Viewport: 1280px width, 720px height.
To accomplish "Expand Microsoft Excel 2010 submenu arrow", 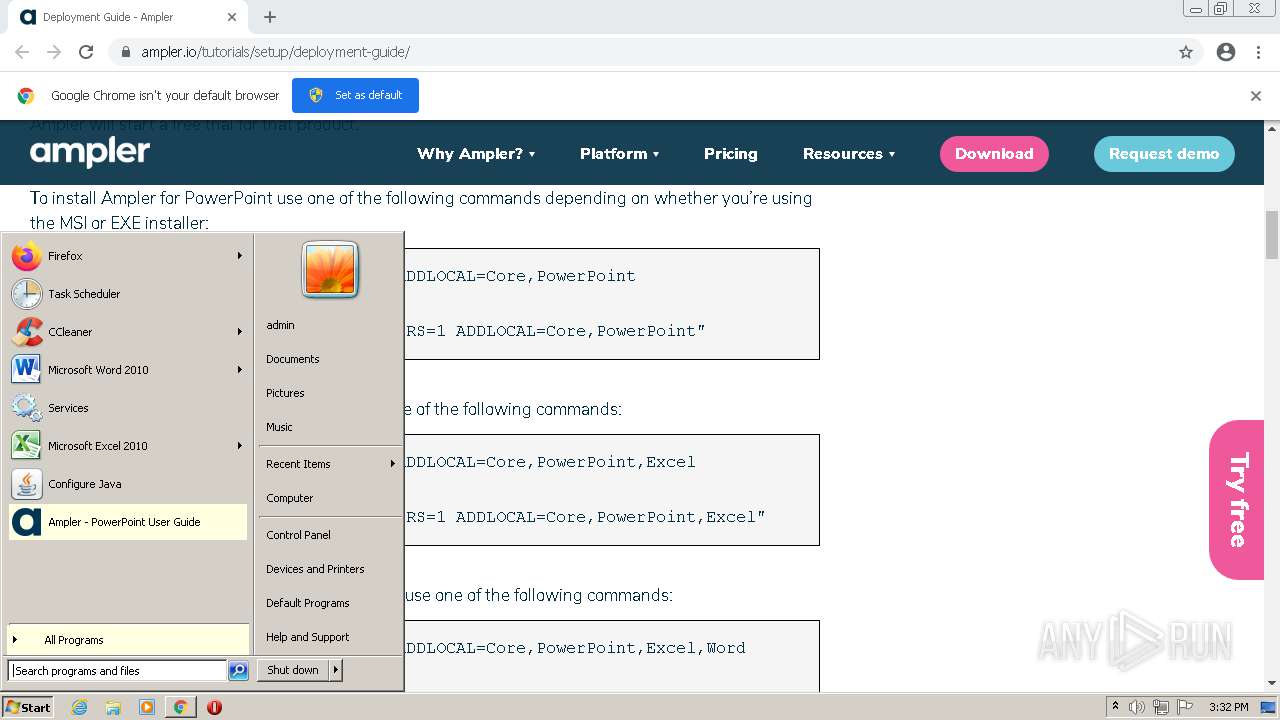I will coord(240,446).
